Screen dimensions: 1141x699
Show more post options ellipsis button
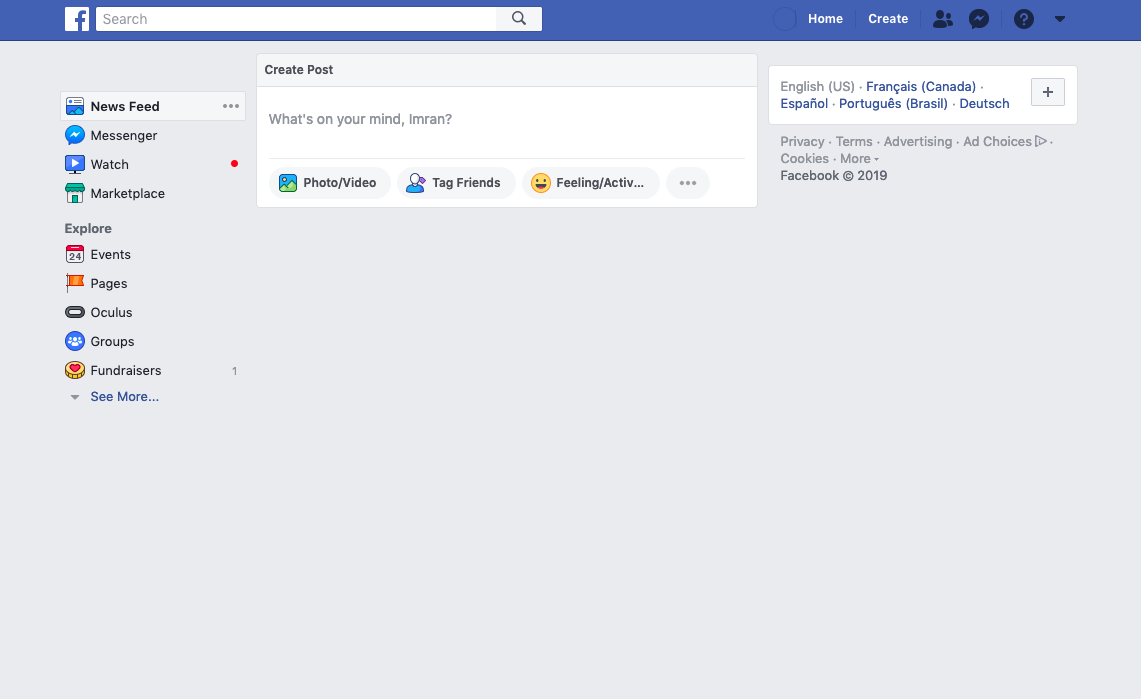[688, 183]
